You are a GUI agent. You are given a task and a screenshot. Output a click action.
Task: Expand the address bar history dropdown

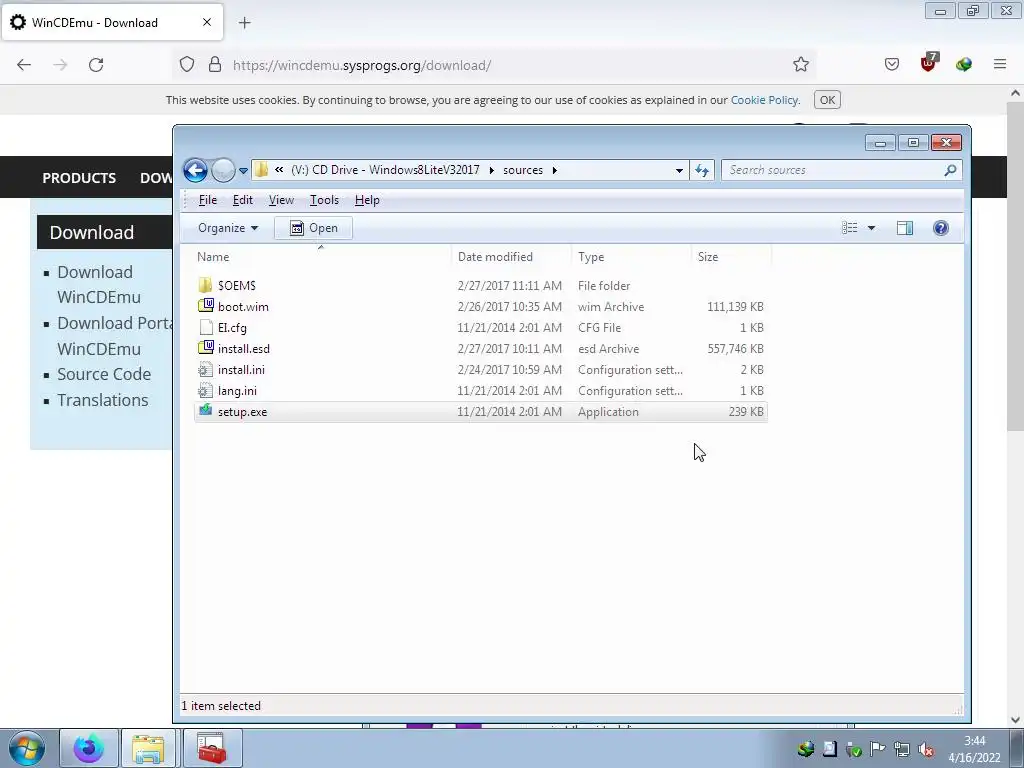[679, 170]
